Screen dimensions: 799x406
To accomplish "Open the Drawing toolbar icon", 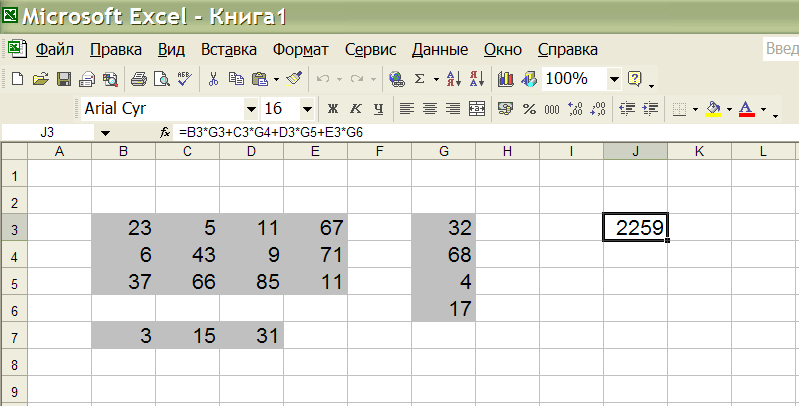I will (529, 79).
